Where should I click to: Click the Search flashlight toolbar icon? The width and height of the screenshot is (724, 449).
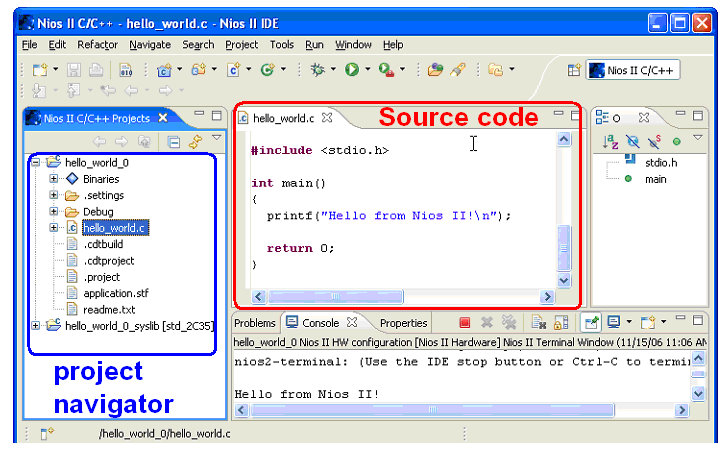coord(458,70)
